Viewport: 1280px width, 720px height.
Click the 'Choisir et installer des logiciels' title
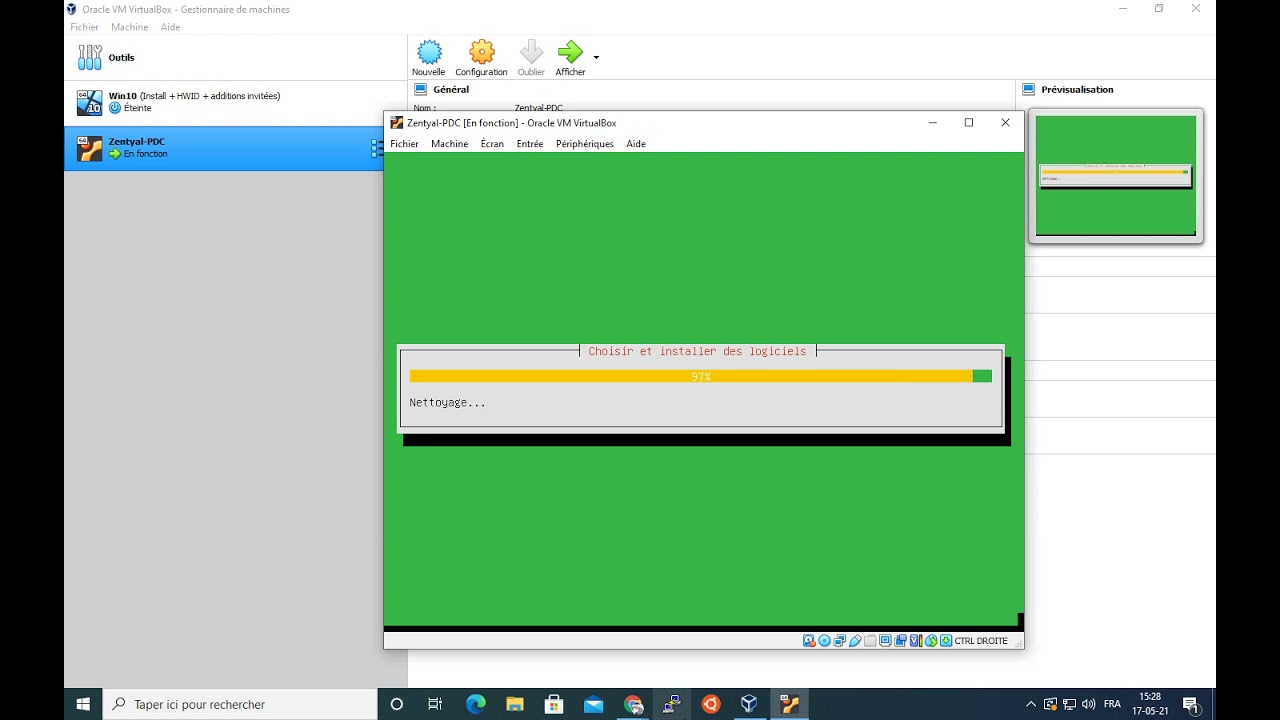[x=697, y=351]
